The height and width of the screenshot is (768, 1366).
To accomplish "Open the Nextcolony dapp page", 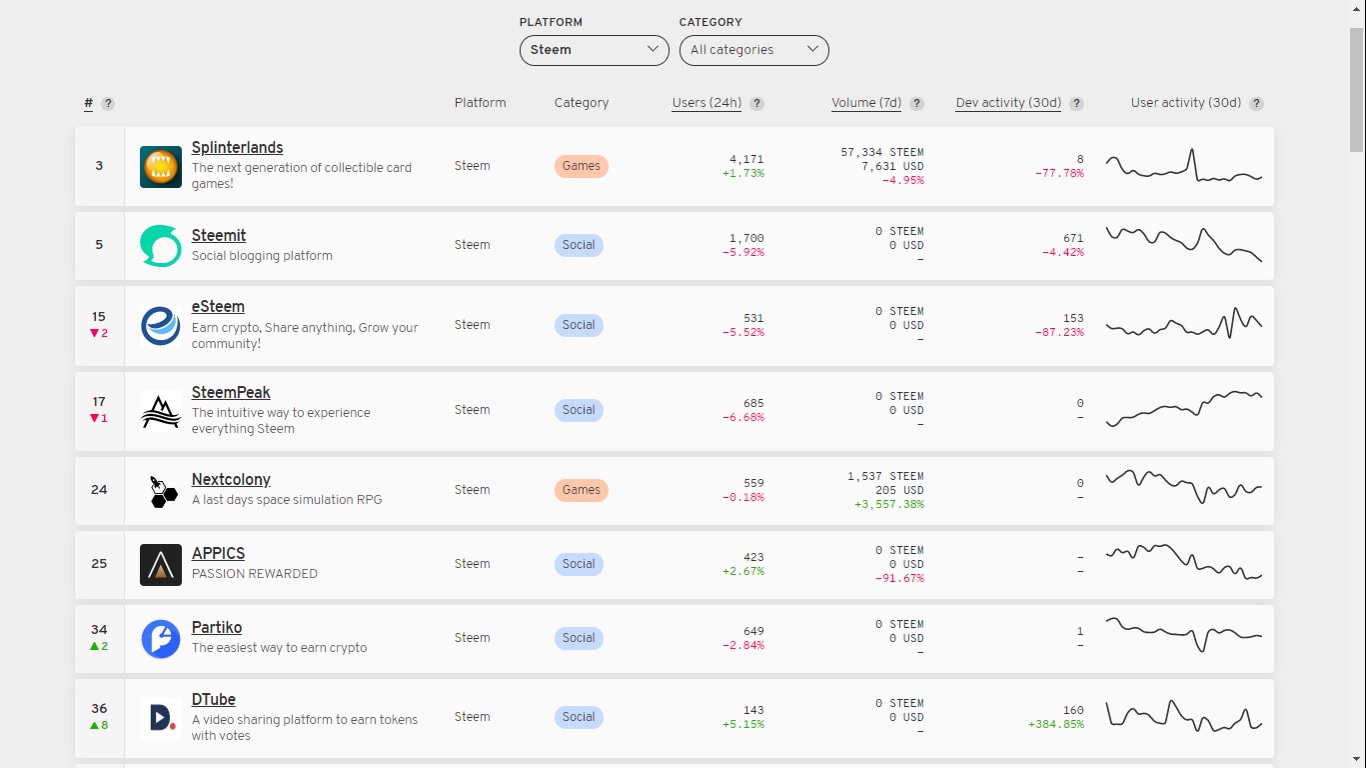I will (x=231, y=480).
